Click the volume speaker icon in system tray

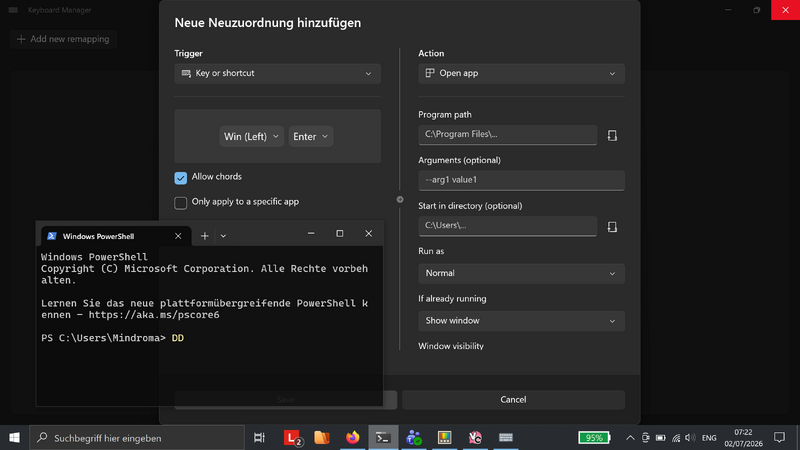pos(690,438)
